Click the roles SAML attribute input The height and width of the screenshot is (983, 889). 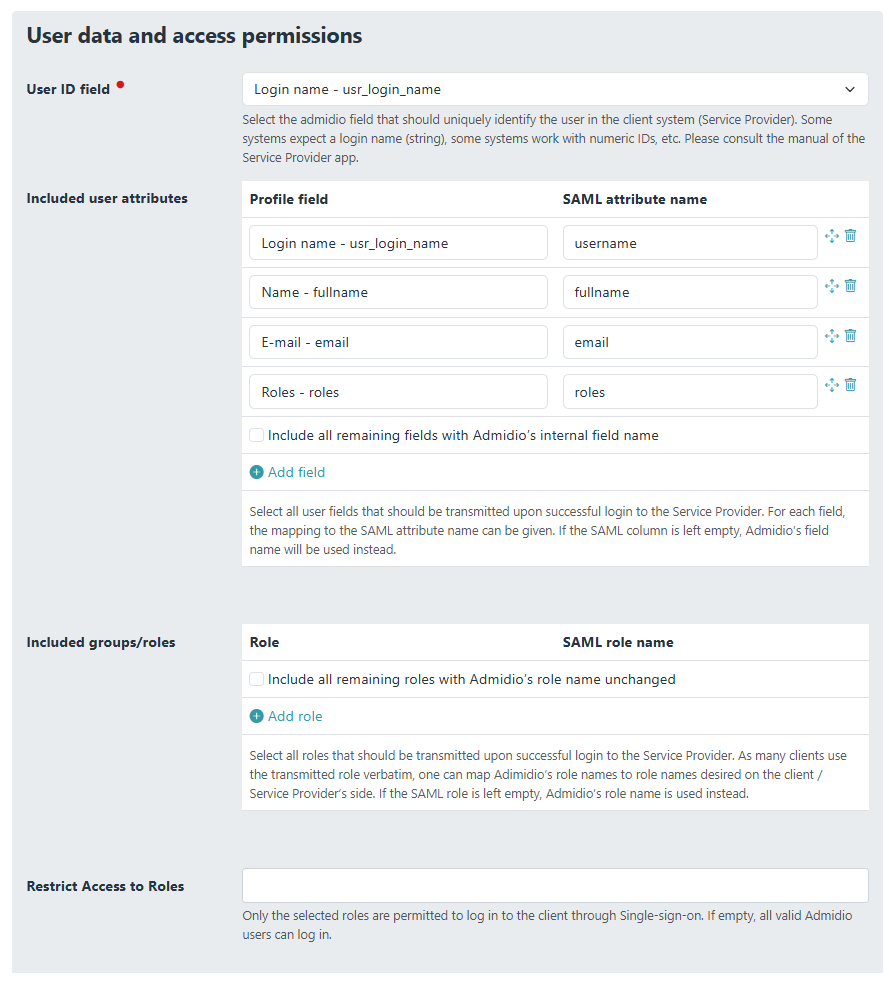coord(690,392)
